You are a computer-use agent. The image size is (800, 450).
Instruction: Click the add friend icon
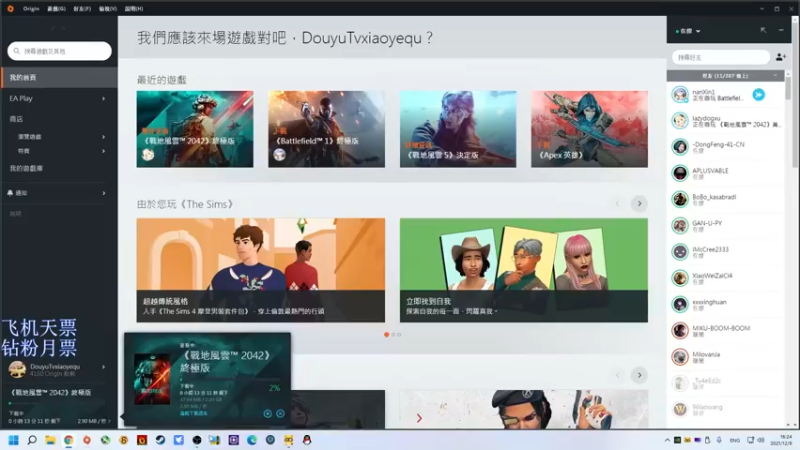pos(781,57)
